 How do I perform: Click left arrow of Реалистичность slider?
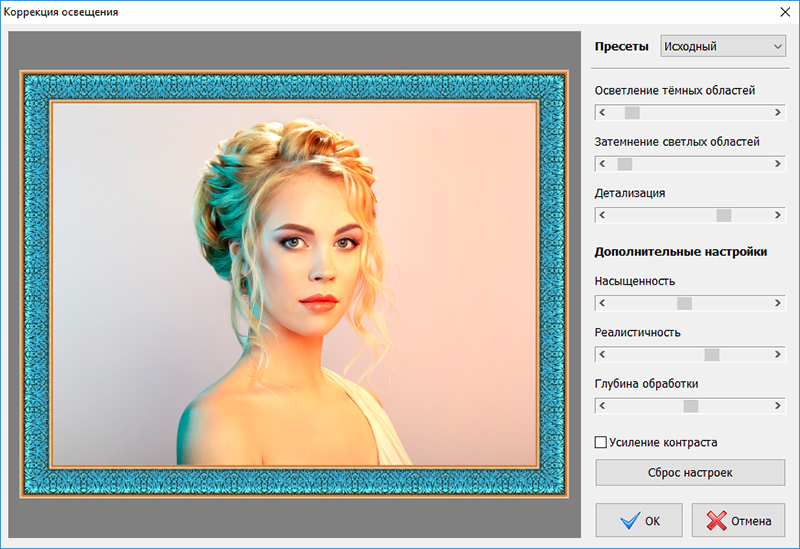(603, 355)
